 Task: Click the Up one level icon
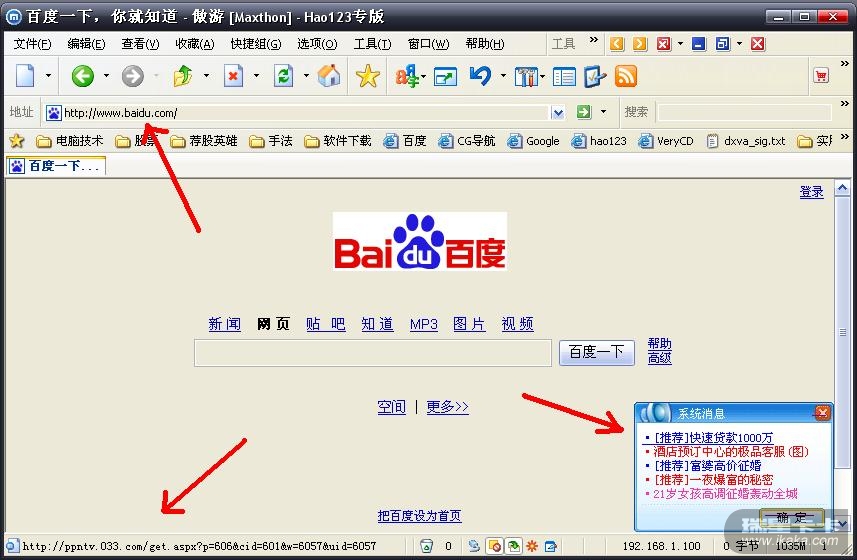point(183,76)
